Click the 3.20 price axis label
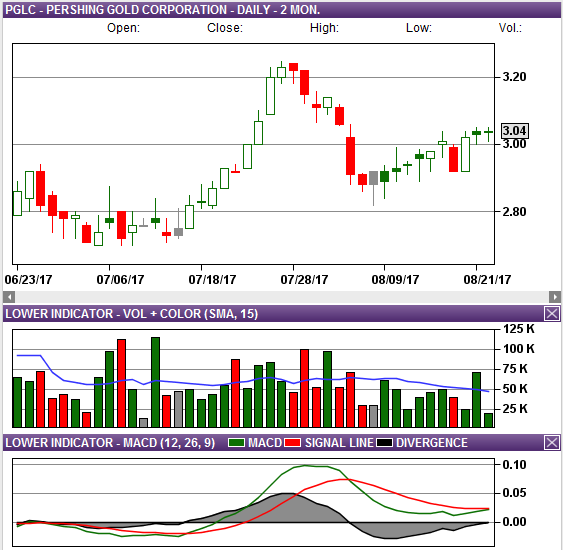Viewport: 563px width, 550px height. pyautogui.click(x=514, y=77)
